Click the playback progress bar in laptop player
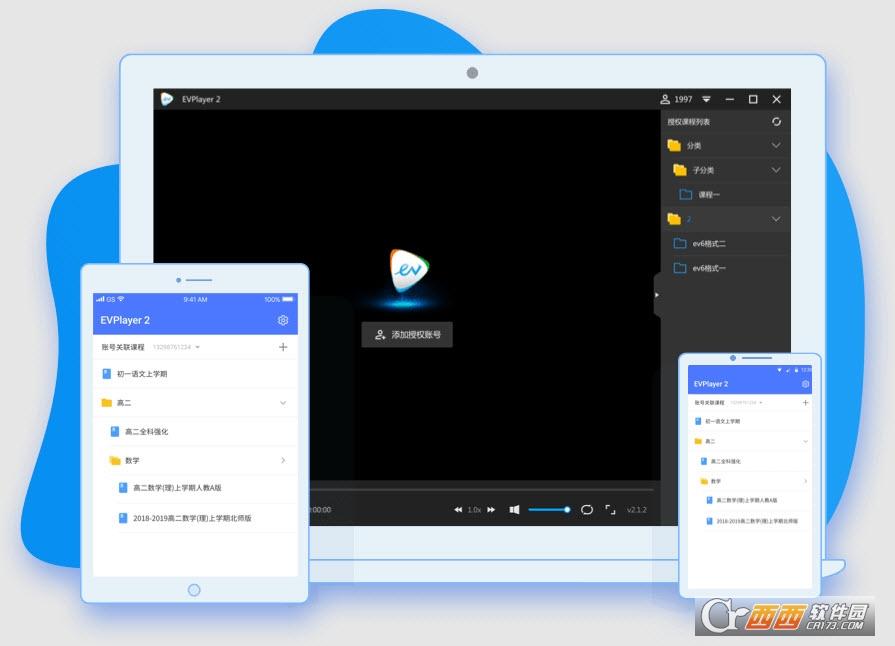 [x=482, y=490]
